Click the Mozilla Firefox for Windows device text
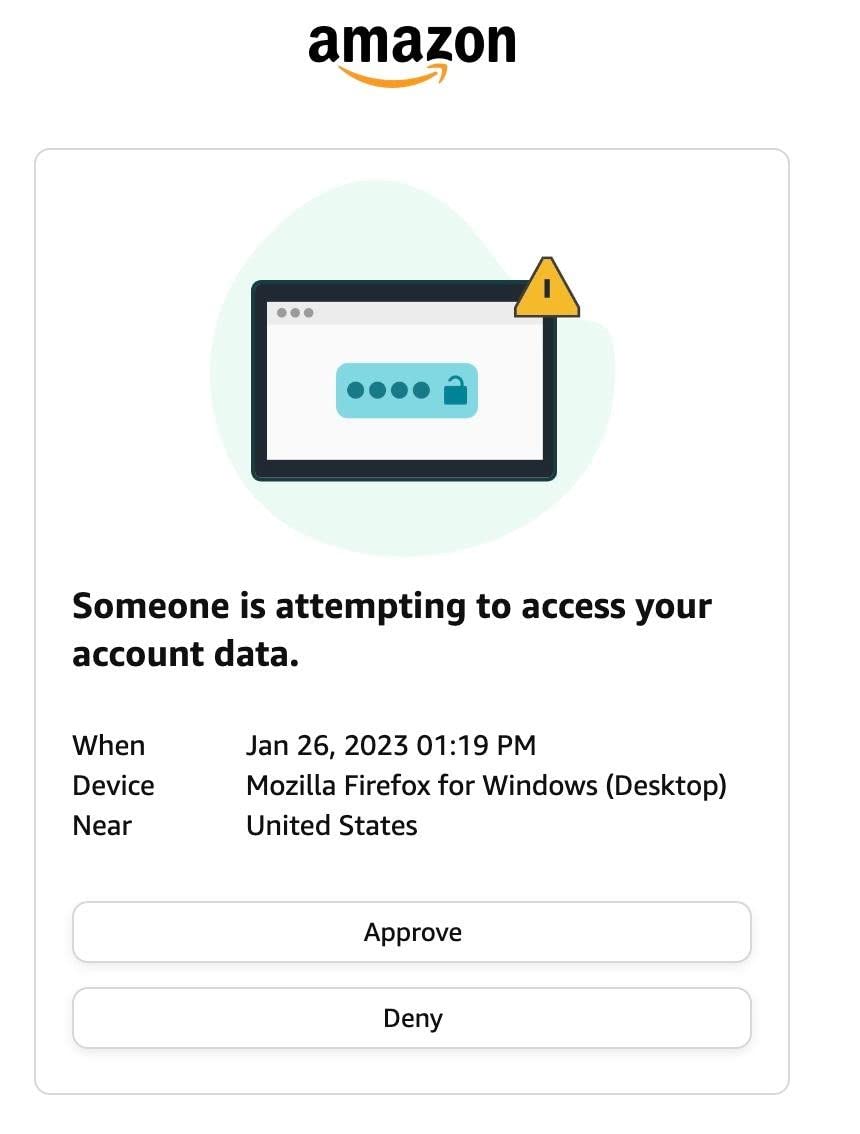The height and width of the screenshot is (1134, 860). point(486,786)
